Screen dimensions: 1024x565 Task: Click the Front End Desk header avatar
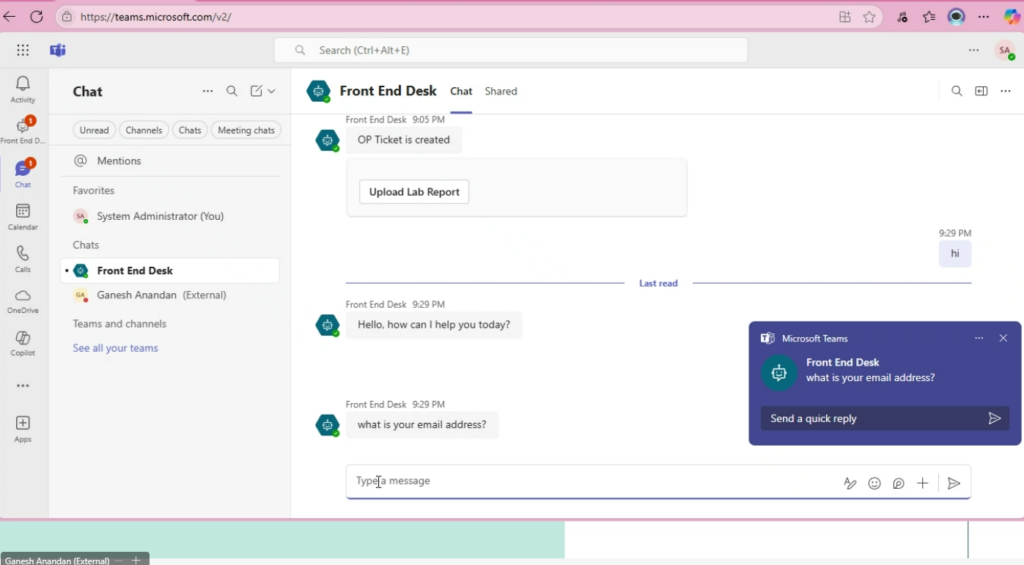(319, 91)
